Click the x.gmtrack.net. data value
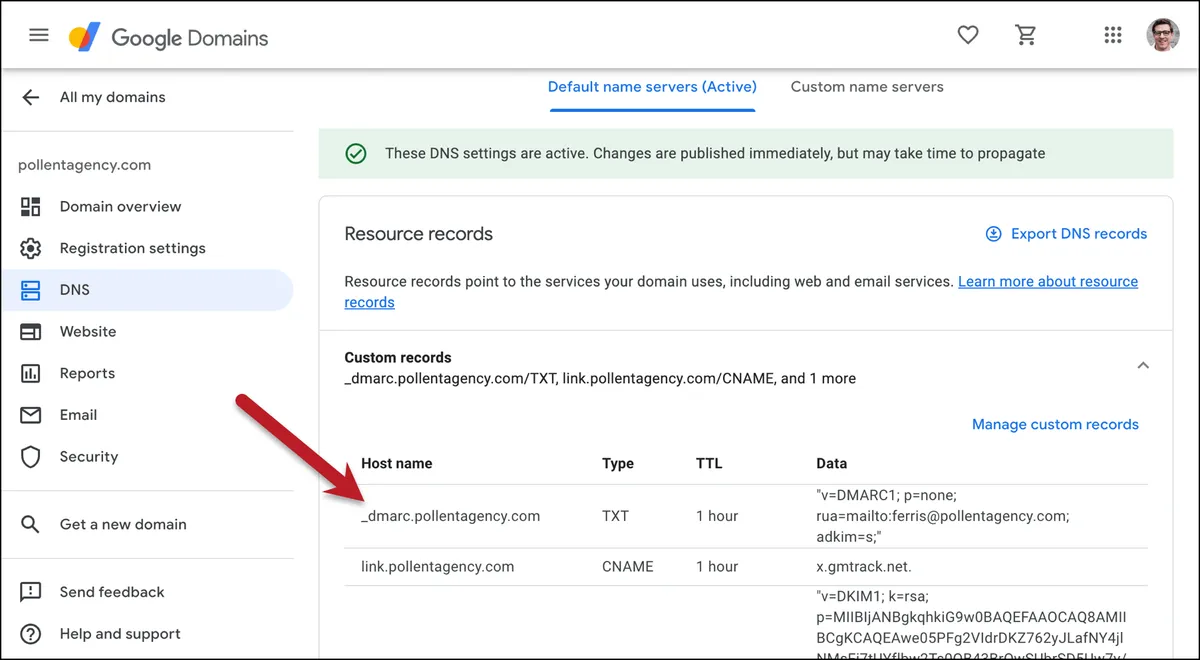Screen dimensions: 1200x660 pyautogui.click(x=864, y=566)
